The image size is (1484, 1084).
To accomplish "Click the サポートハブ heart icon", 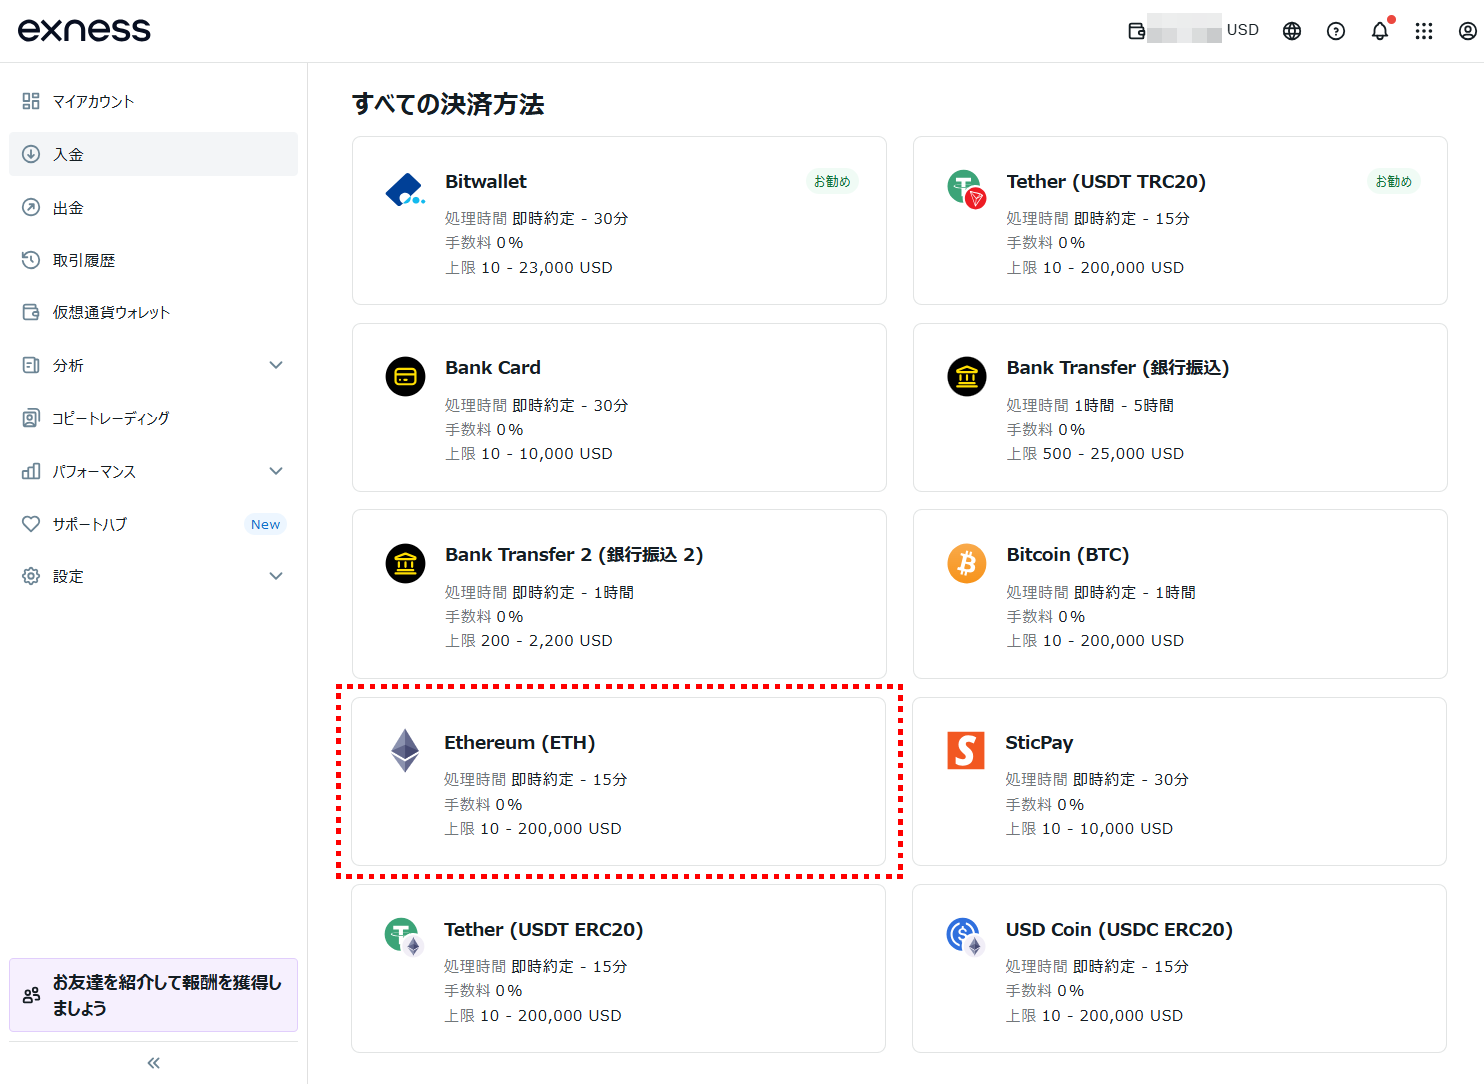I will pos(31,524).
